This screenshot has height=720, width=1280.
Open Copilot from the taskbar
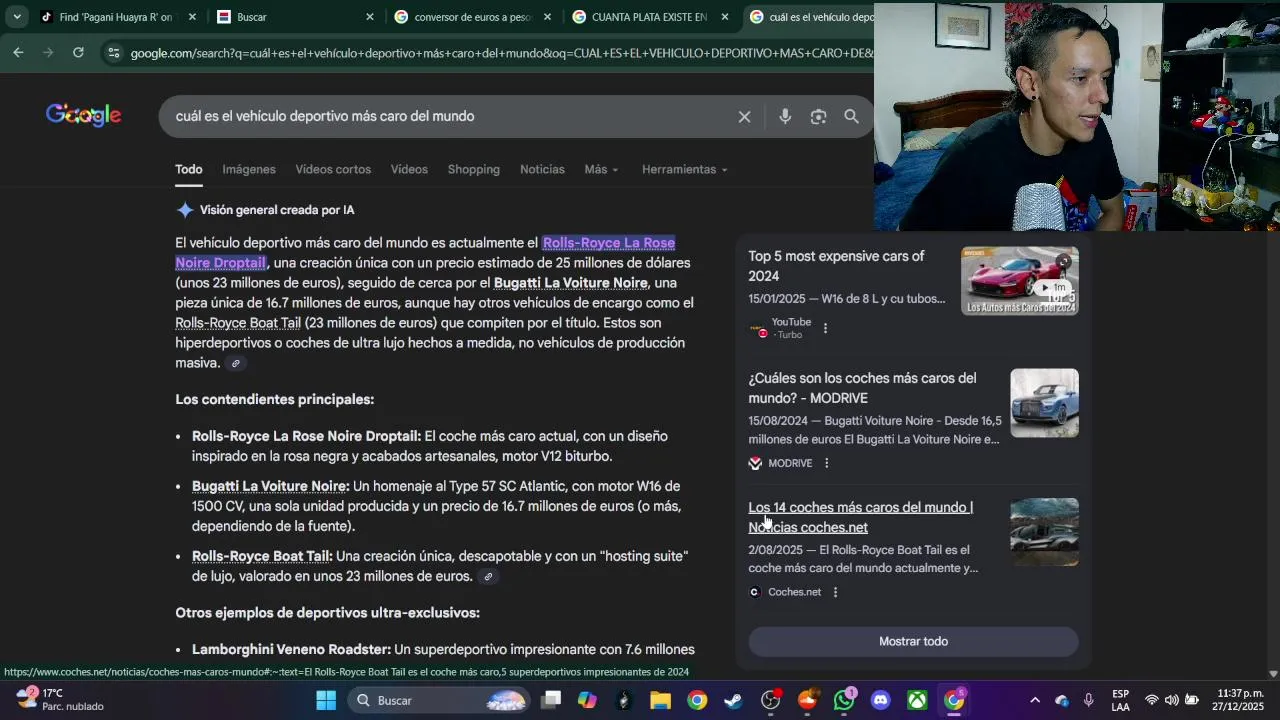tap(587, 700)
